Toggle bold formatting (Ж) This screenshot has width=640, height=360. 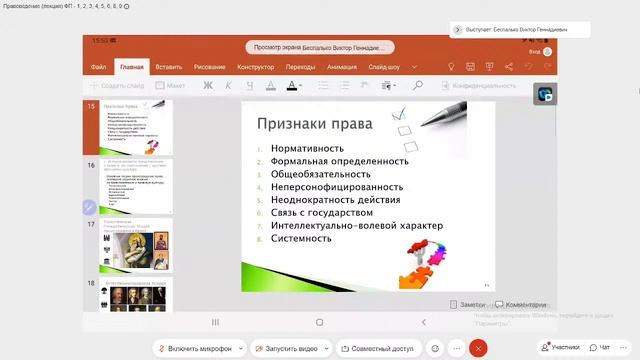pos(208,85)
